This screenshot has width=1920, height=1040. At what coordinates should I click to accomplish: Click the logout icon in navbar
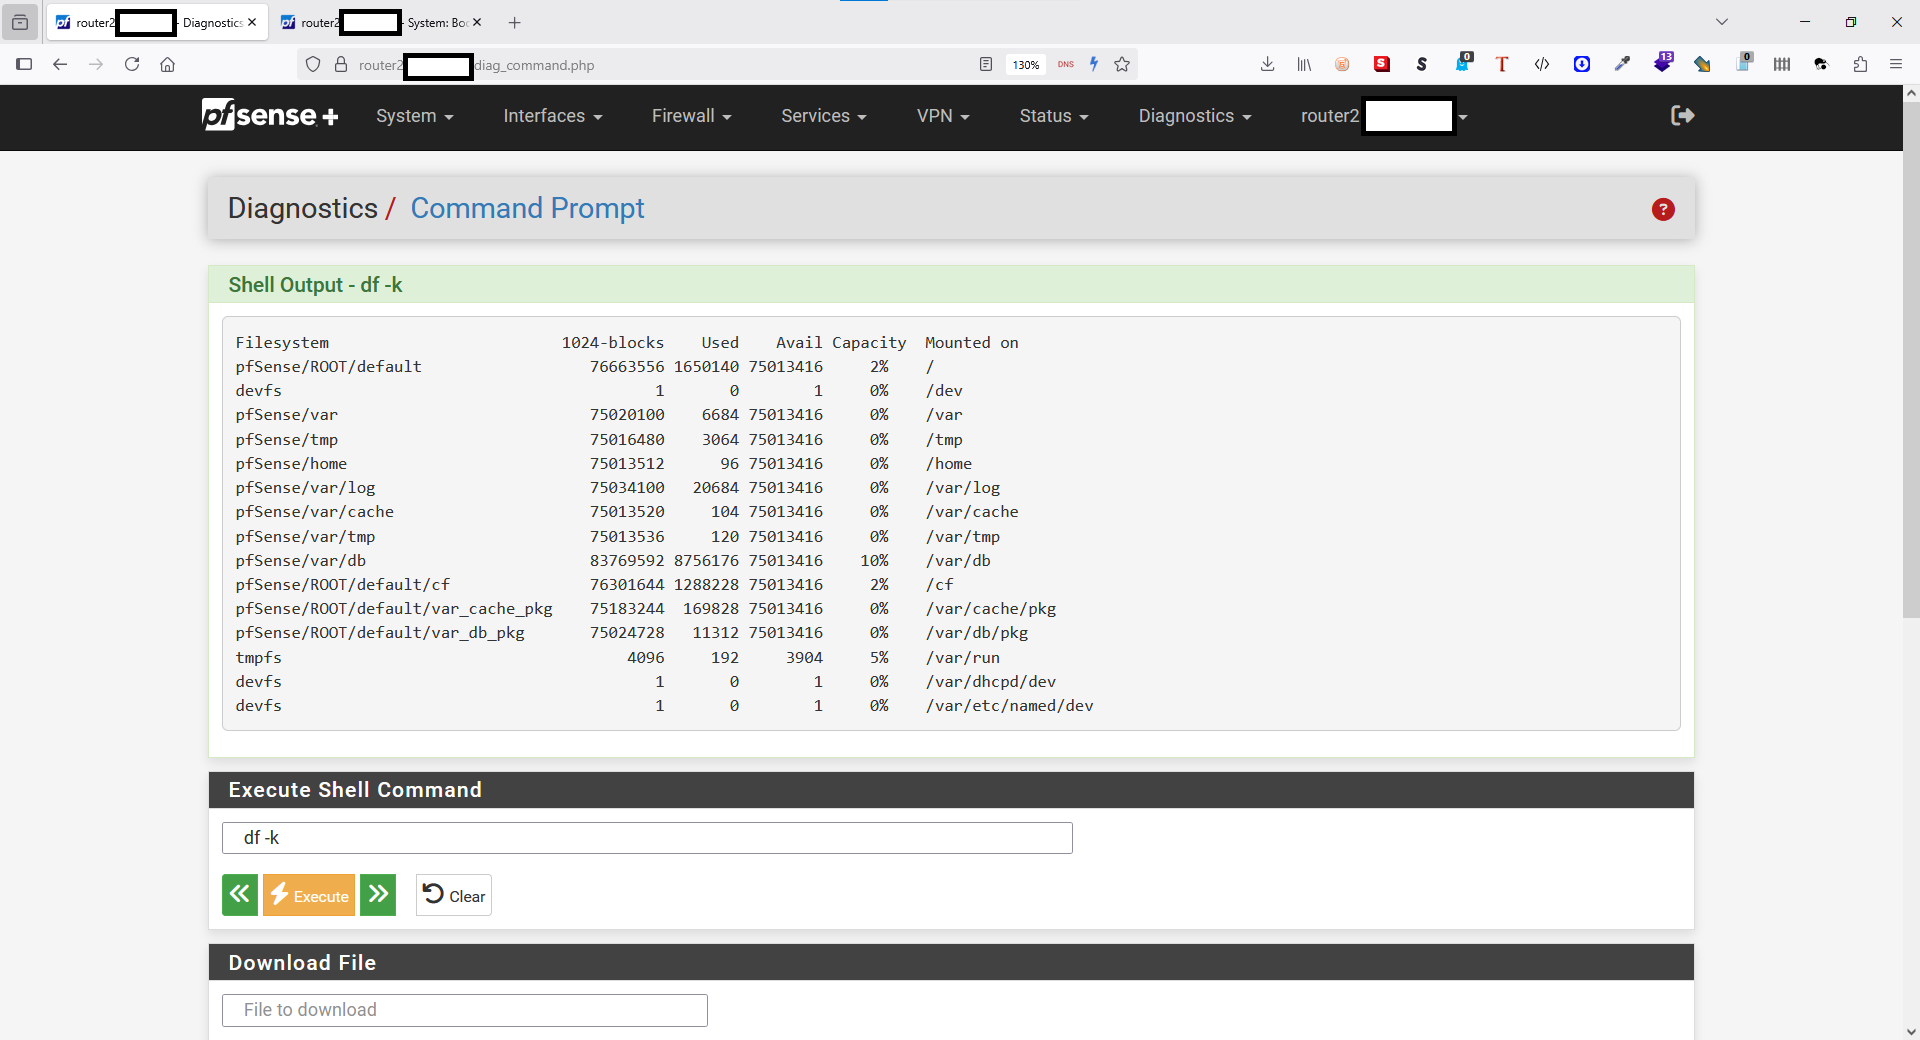(1682, 116)
